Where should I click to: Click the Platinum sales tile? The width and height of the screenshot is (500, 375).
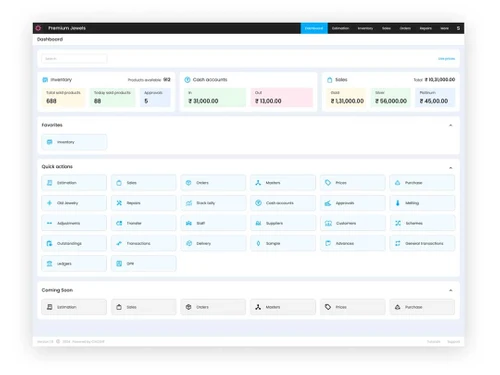[x=435, y=97]
